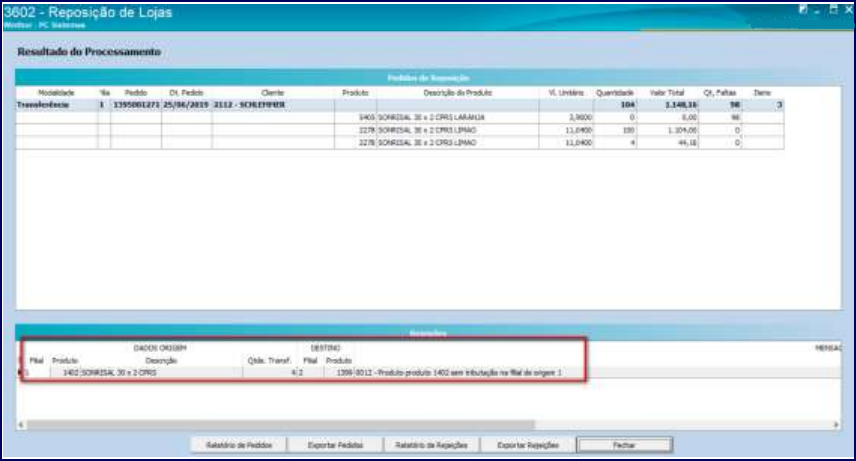Open the Relatório de Rejeições report
This screenshot has width=856, height=461.
[x=431, y=445]
